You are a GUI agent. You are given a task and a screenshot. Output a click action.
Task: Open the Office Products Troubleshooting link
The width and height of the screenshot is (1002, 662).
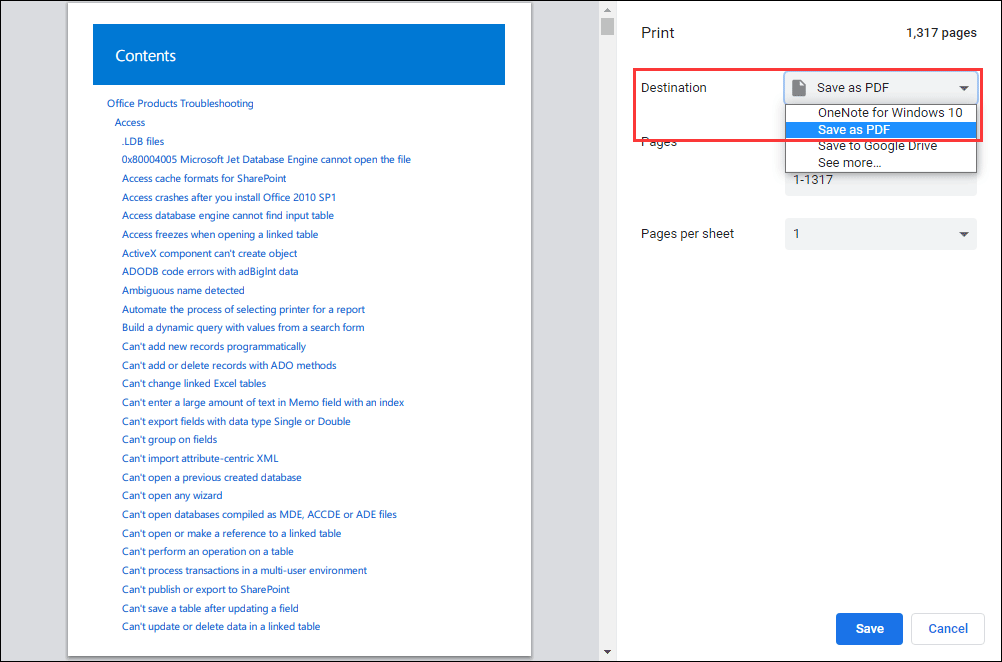180,104
